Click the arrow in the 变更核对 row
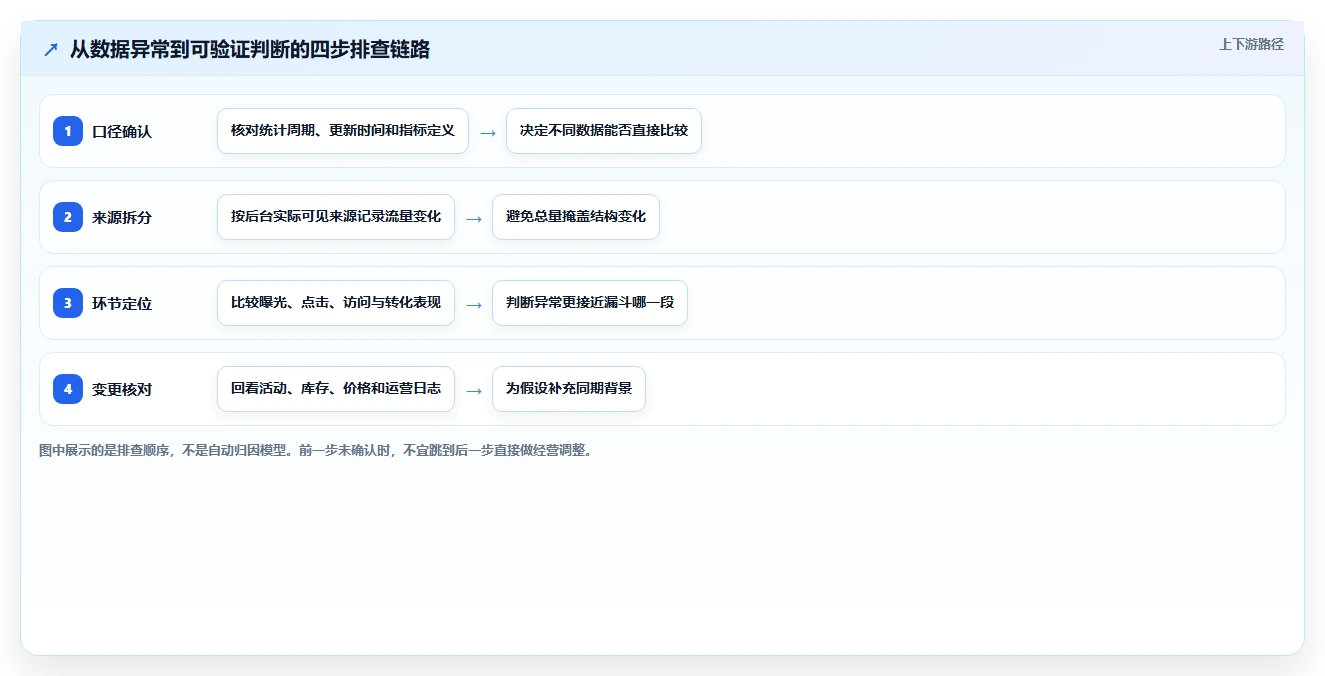 pos(474,390)
